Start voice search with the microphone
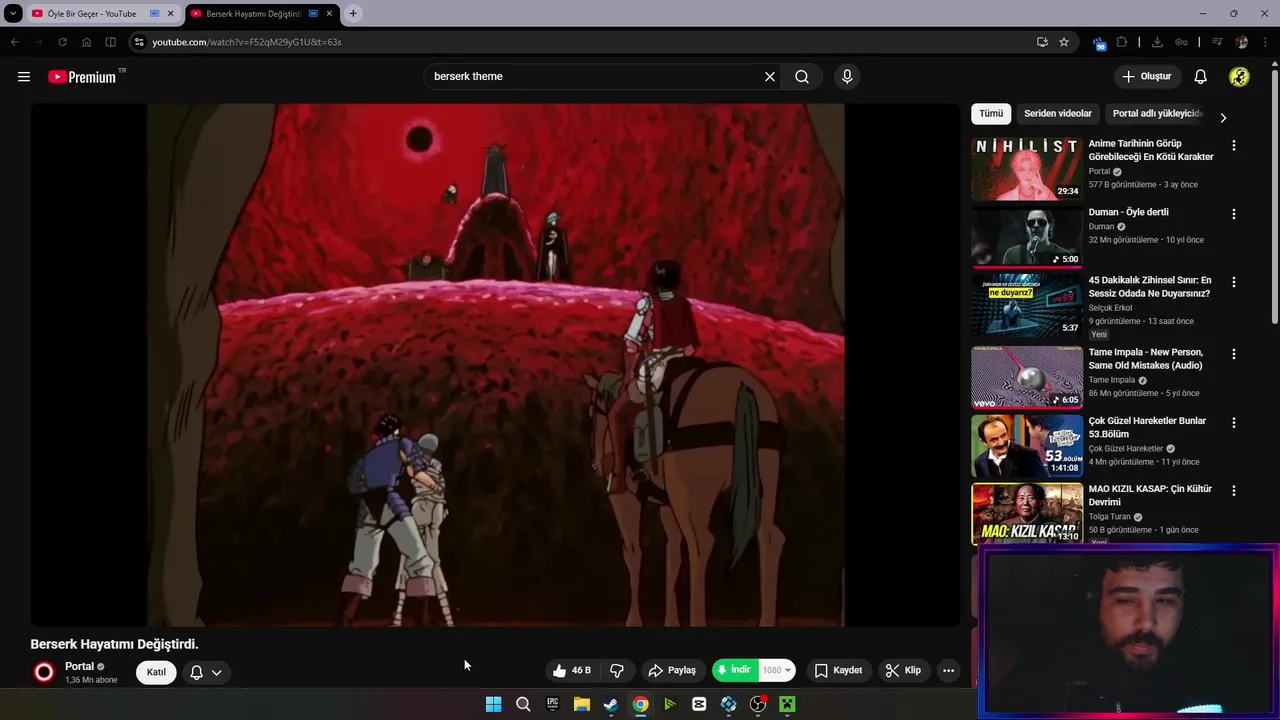Screen dimensions: 1280x720 (847, 77)
